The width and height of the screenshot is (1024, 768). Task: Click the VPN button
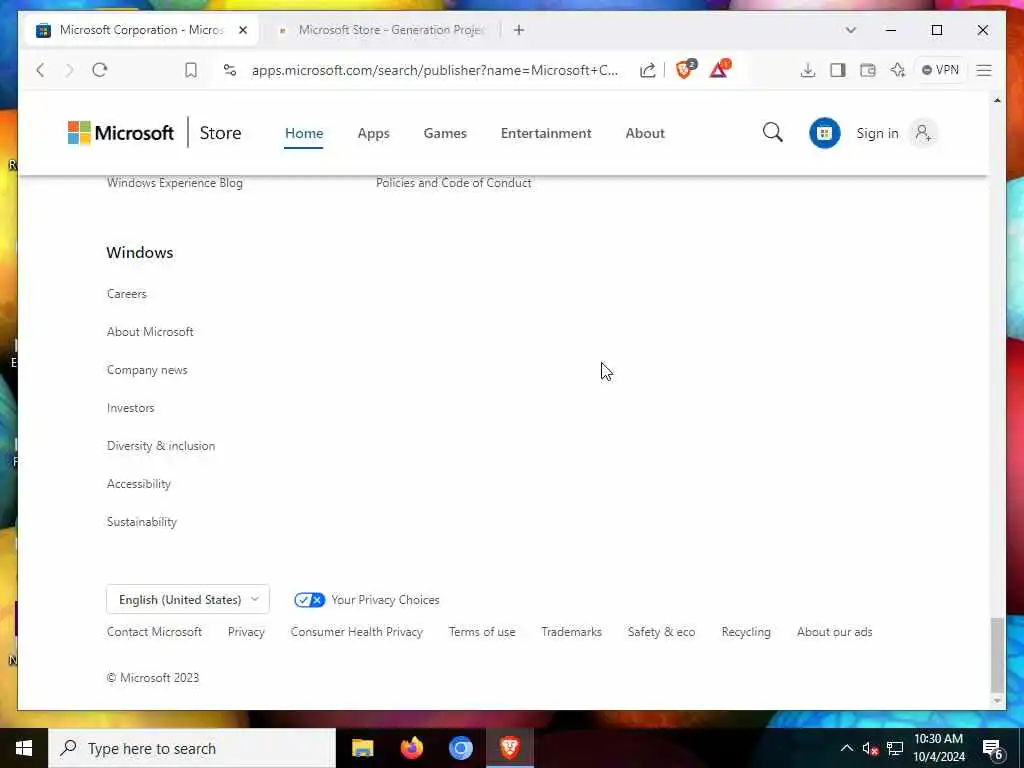(x=940, y=70)
